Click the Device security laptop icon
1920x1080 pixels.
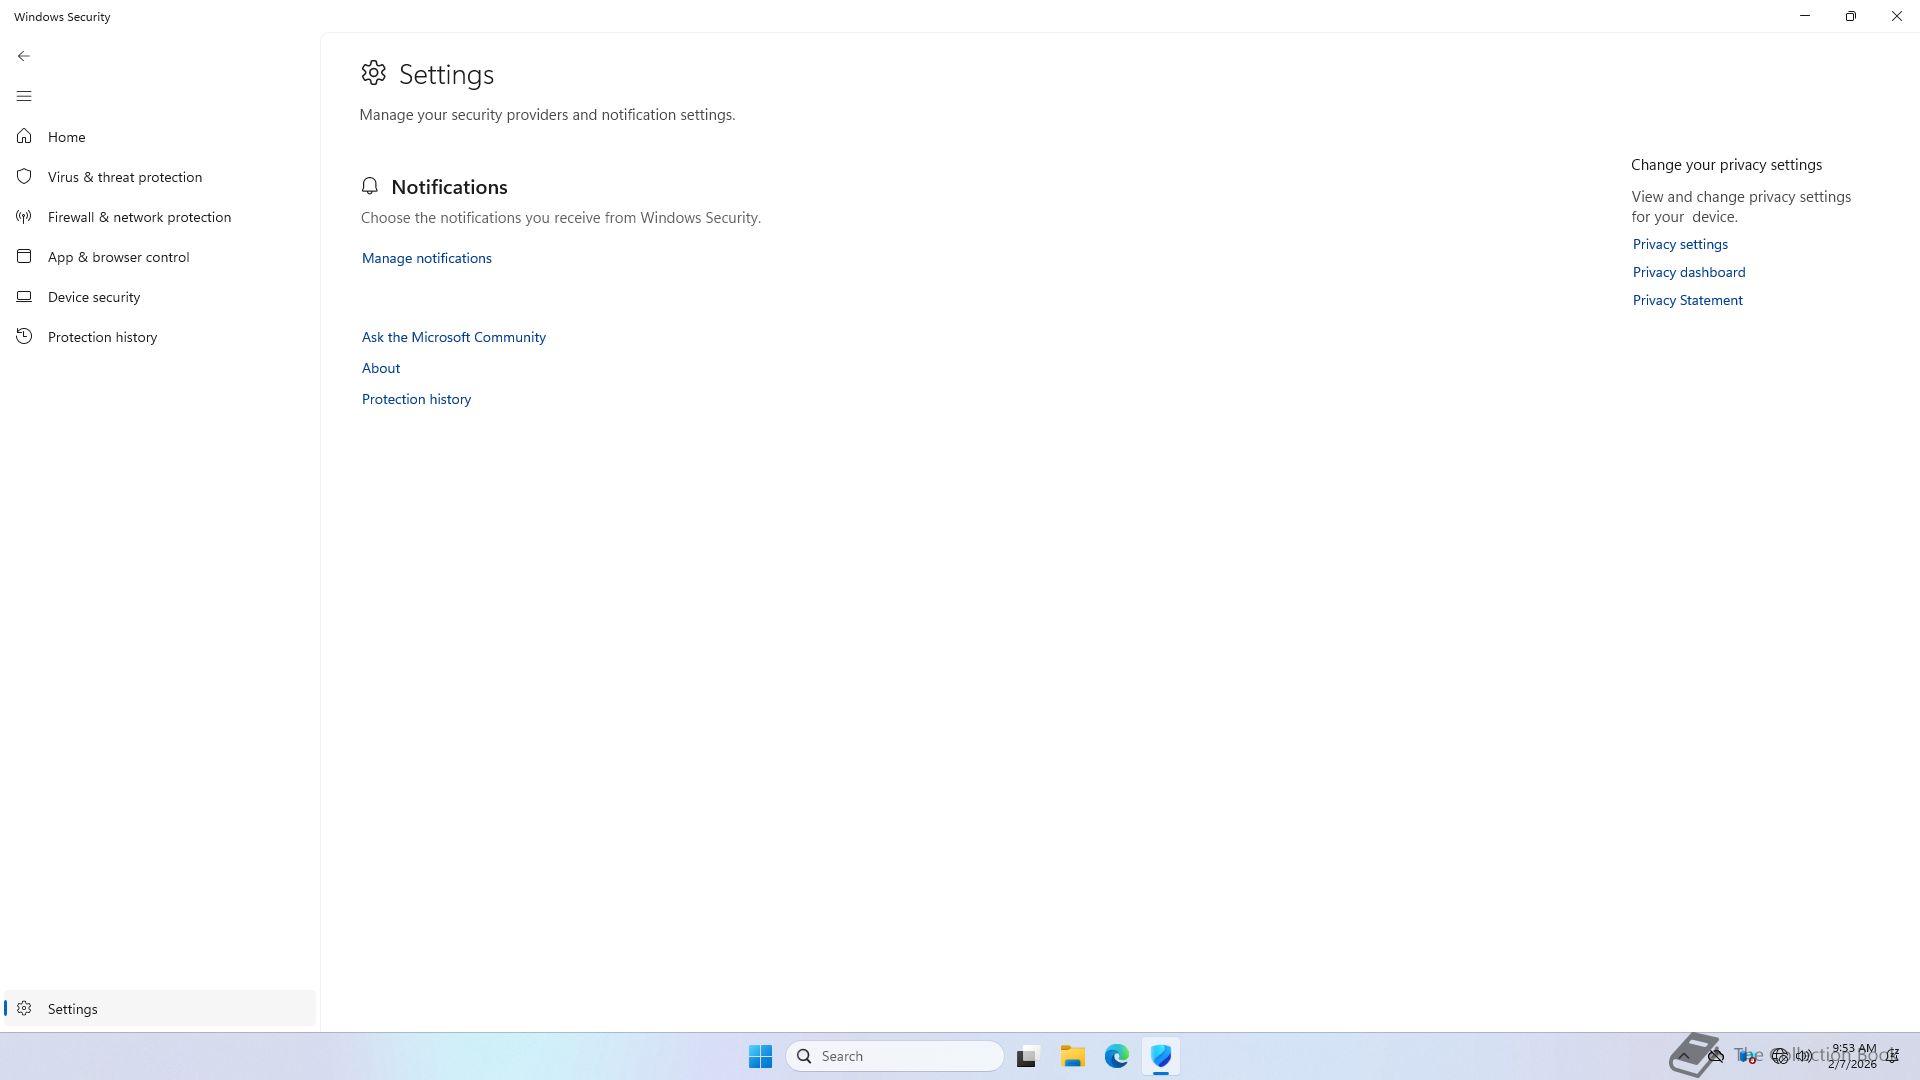(x=24, y=297)
